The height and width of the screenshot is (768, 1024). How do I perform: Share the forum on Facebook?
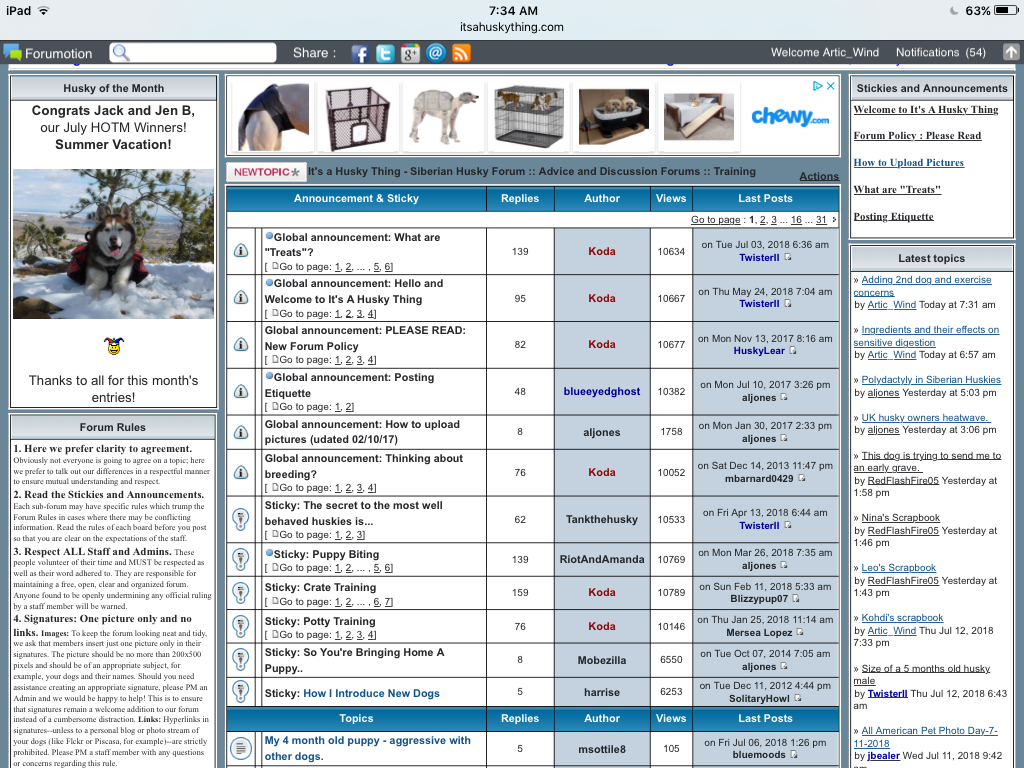360,54
